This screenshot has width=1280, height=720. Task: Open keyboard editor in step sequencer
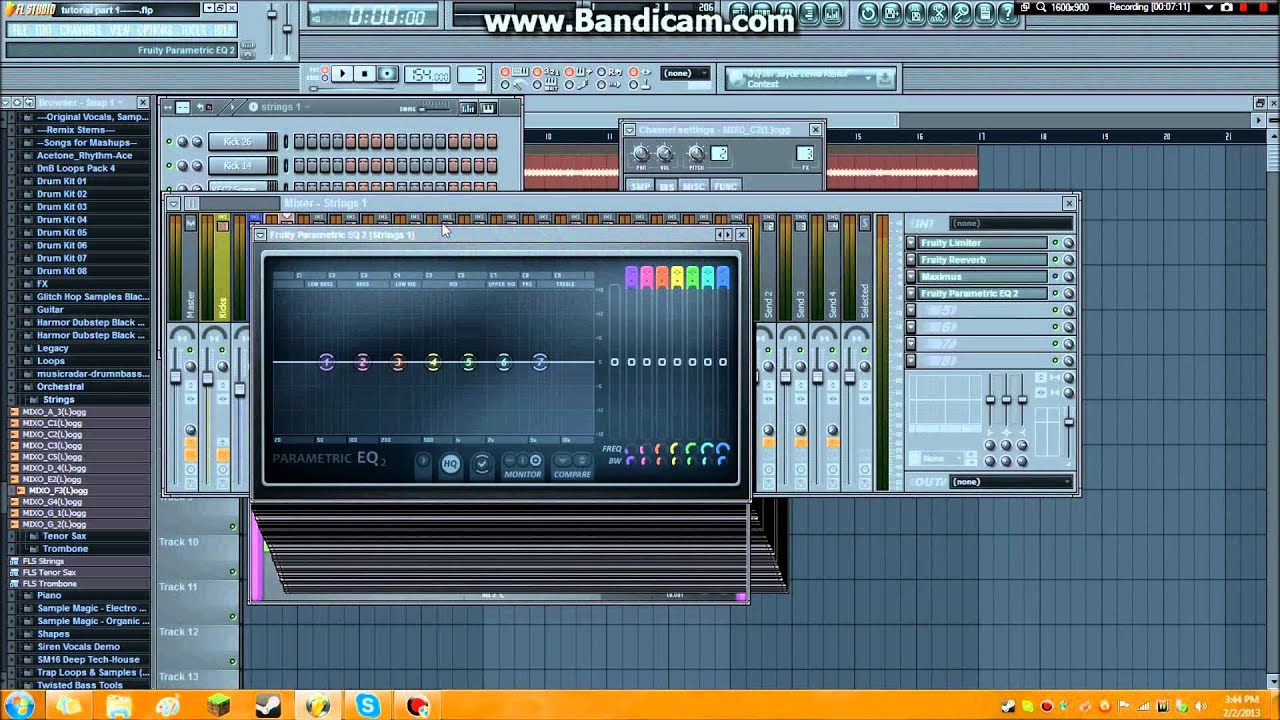[488, 108]
